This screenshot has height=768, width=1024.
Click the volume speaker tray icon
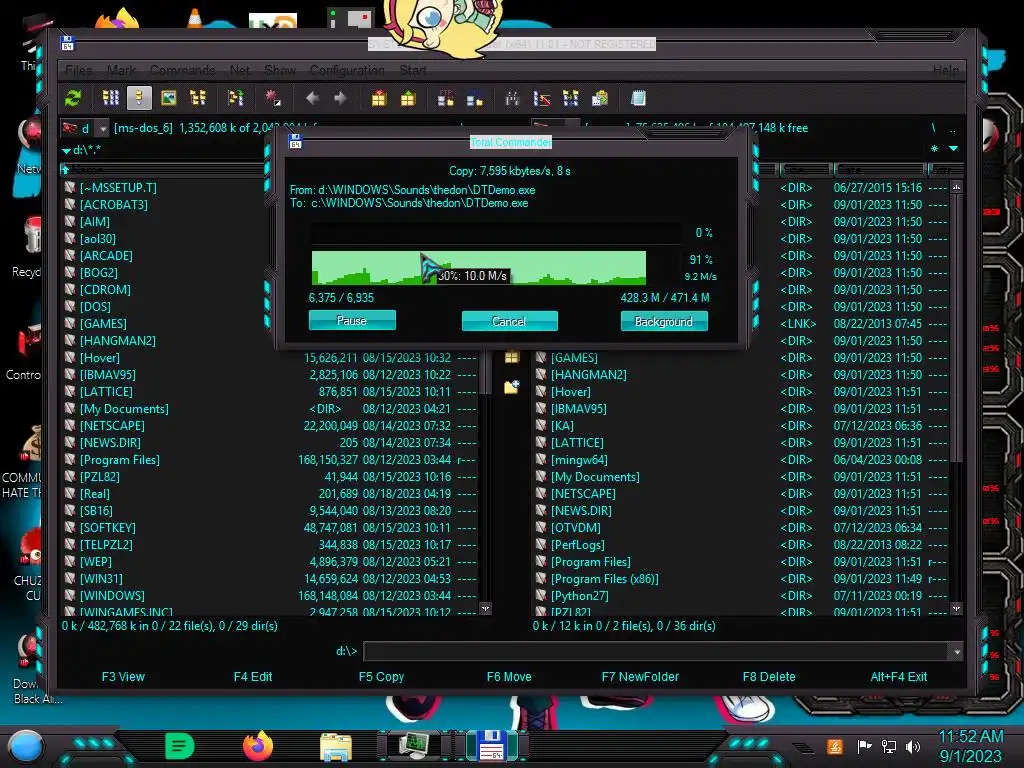[x=913, y=746]
